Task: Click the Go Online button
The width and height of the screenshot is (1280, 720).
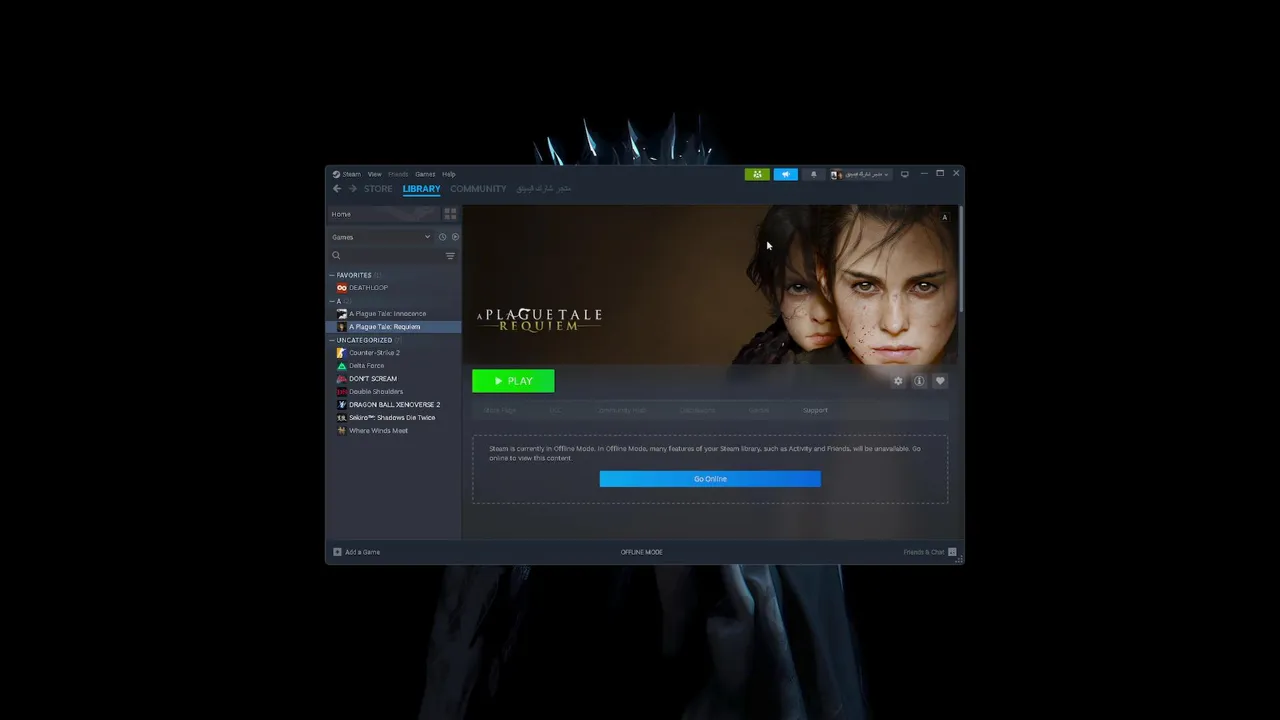Action: [x=710, y=479]
